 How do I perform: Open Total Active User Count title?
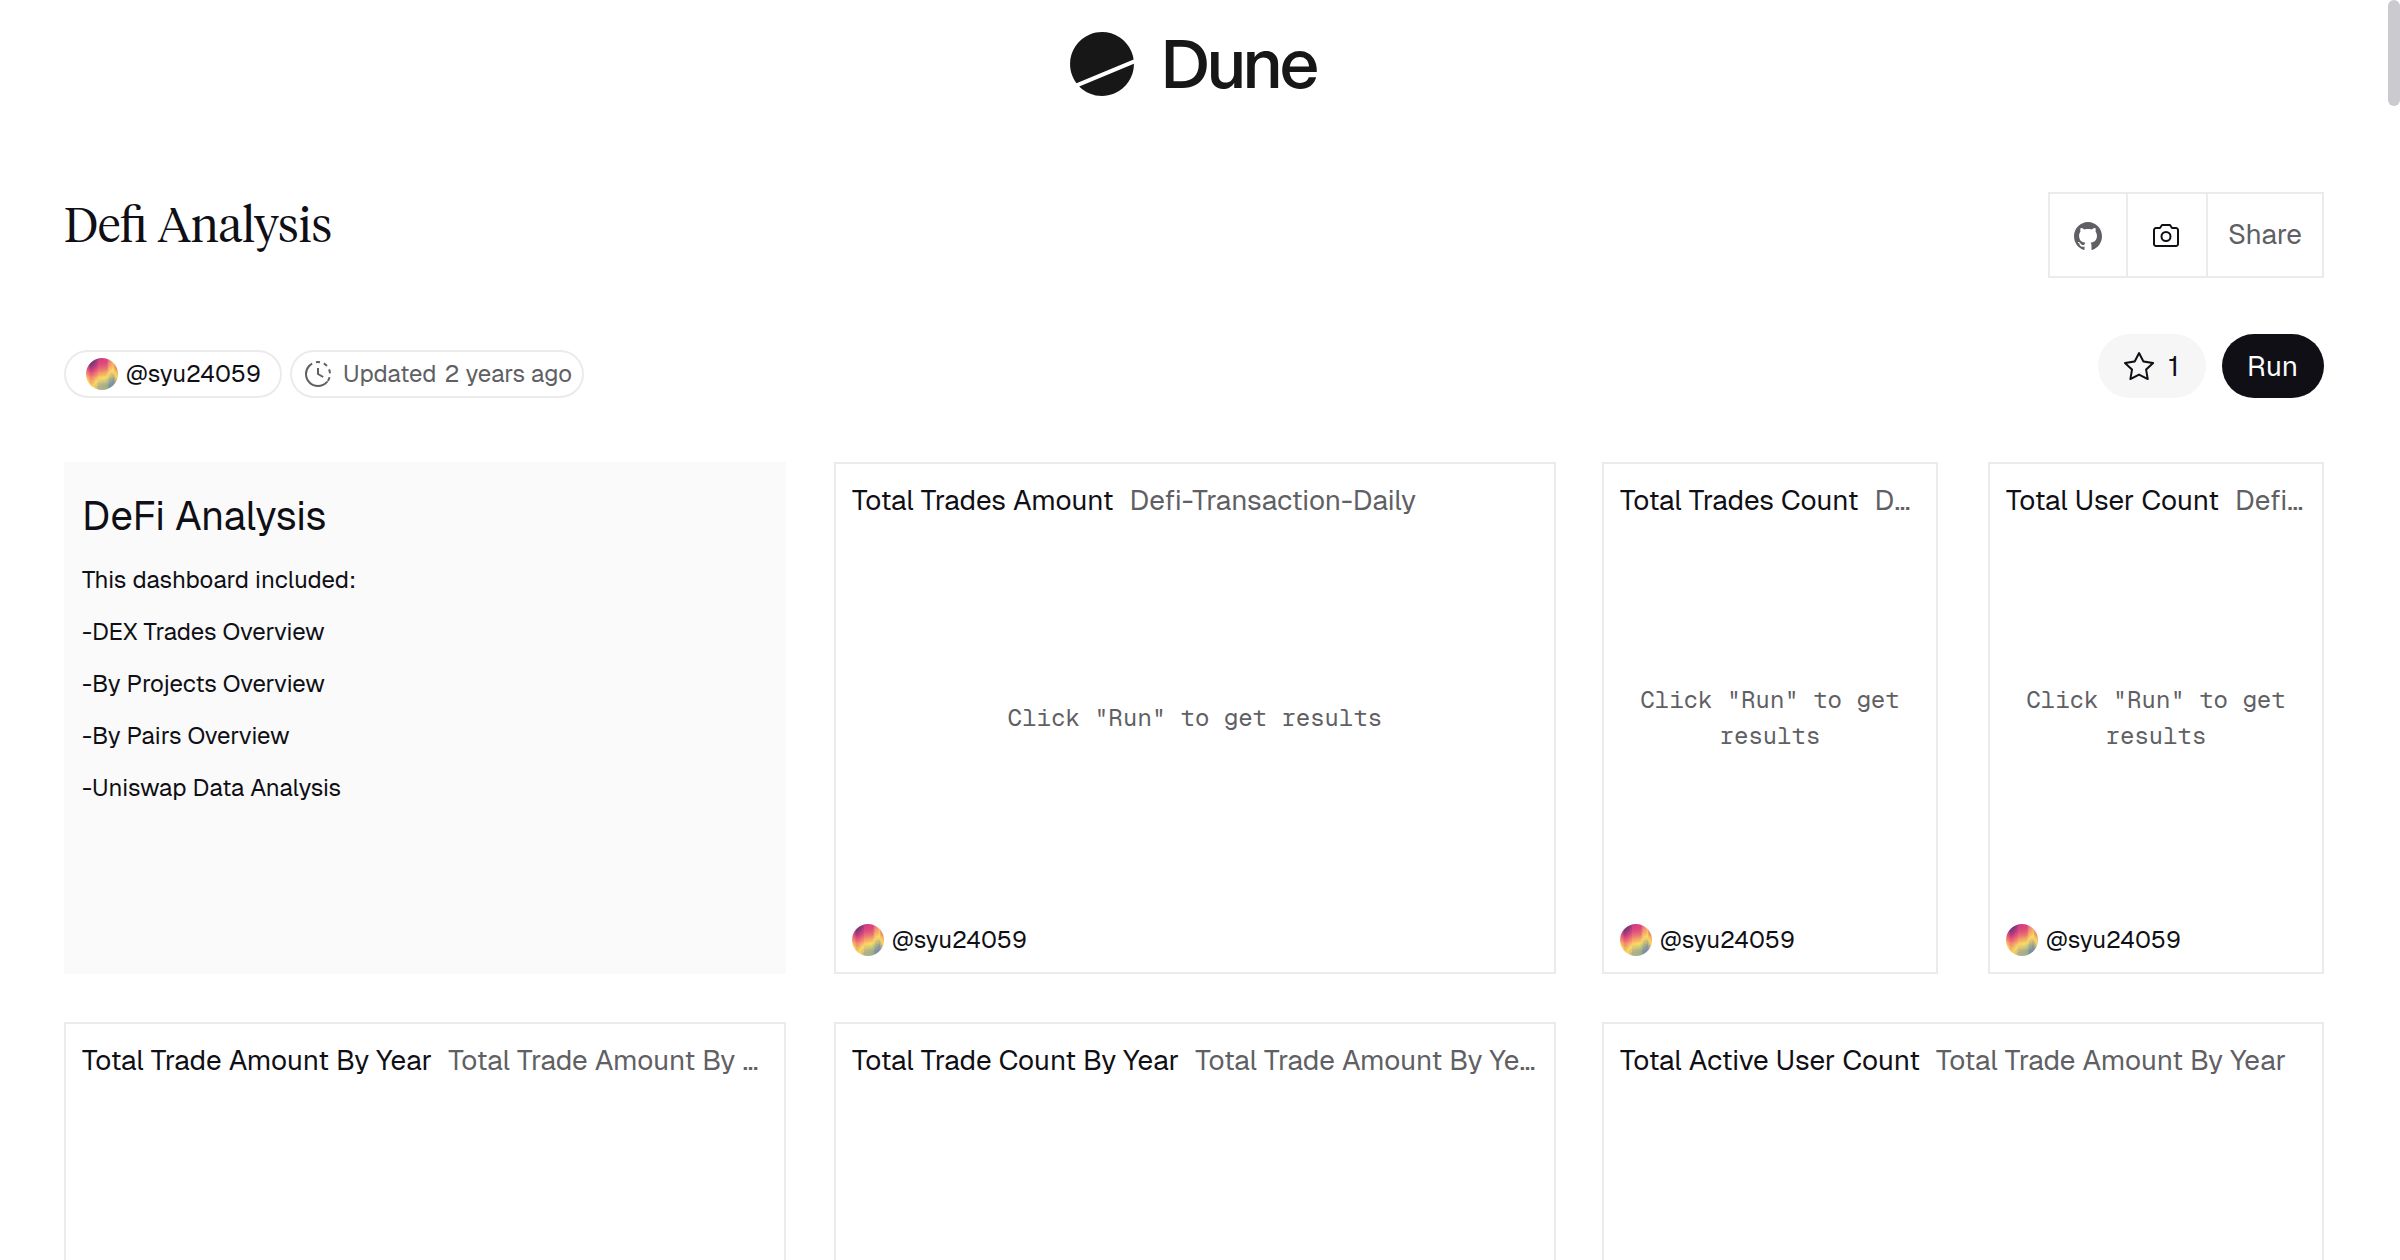click(1768, 1061)
